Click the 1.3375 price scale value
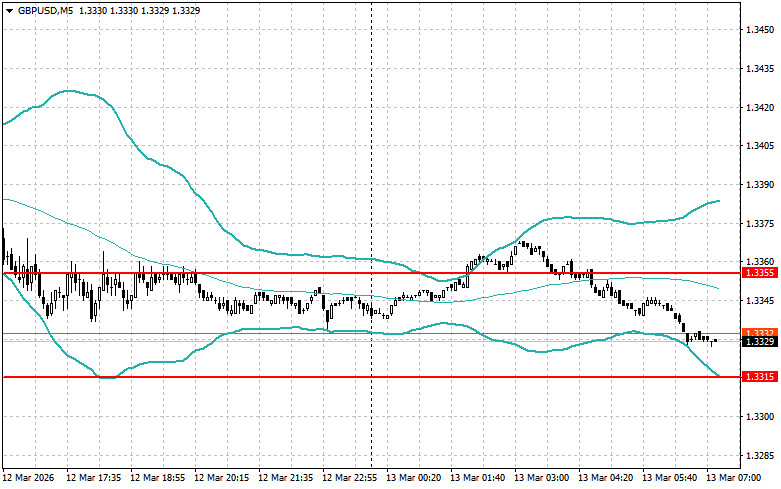Viewport: 781px width, 489px height. coord(760,224)
